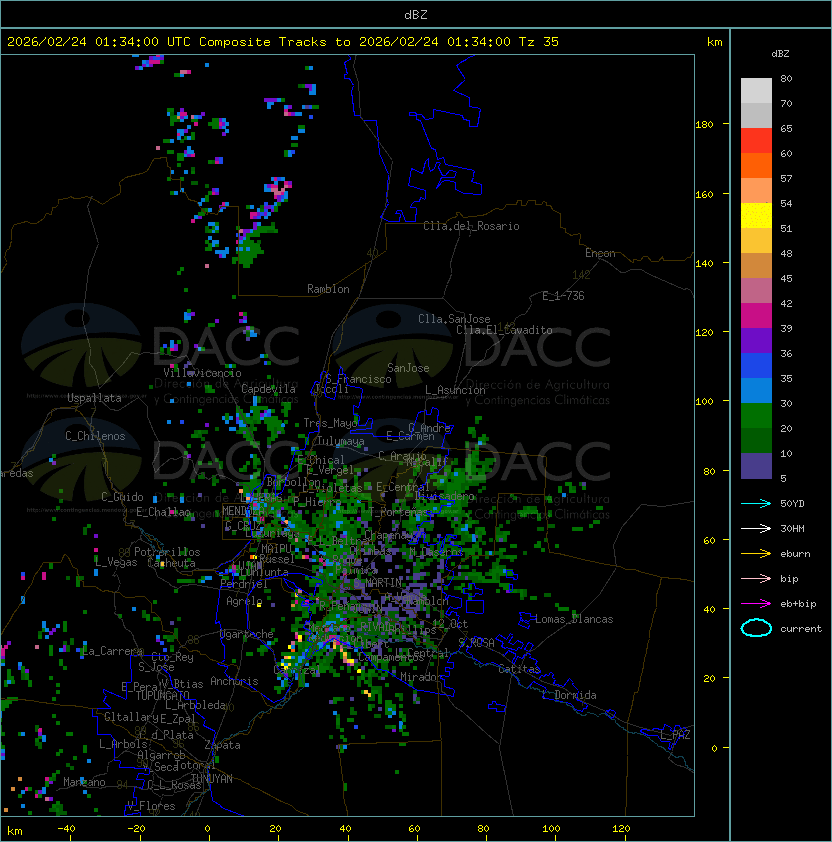Viewport: 832px width, 842px height.
Task: Click the 'S_Francisco' map label
Action: tap(358, 379)
